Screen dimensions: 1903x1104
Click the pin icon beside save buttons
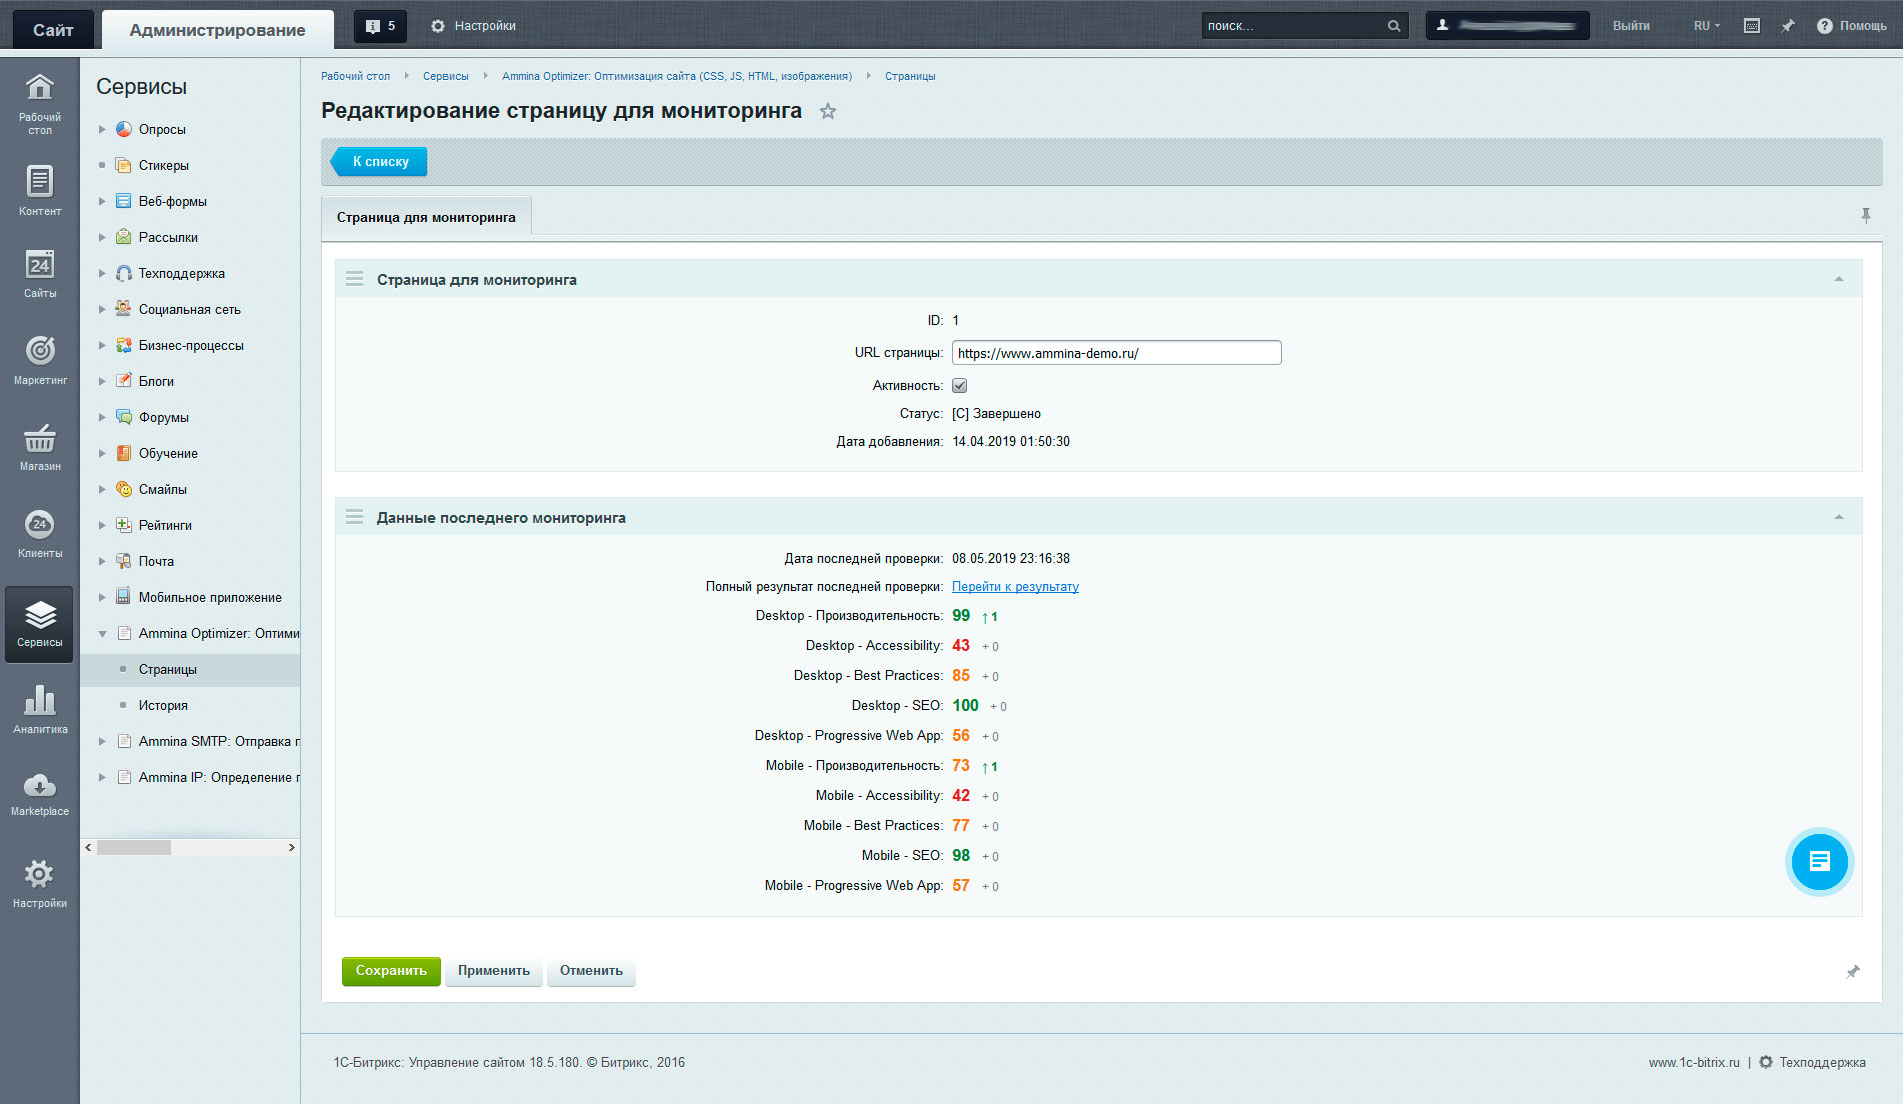[1852, 972]
